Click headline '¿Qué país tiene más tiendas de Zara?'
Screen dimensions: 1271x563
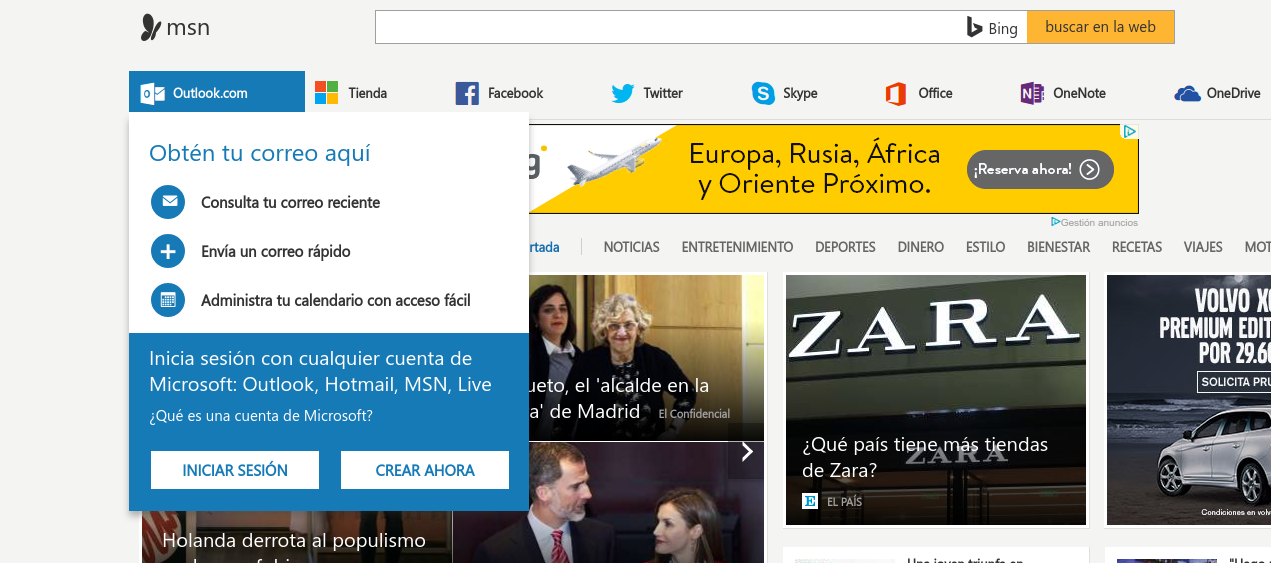(x=925, y=457)
